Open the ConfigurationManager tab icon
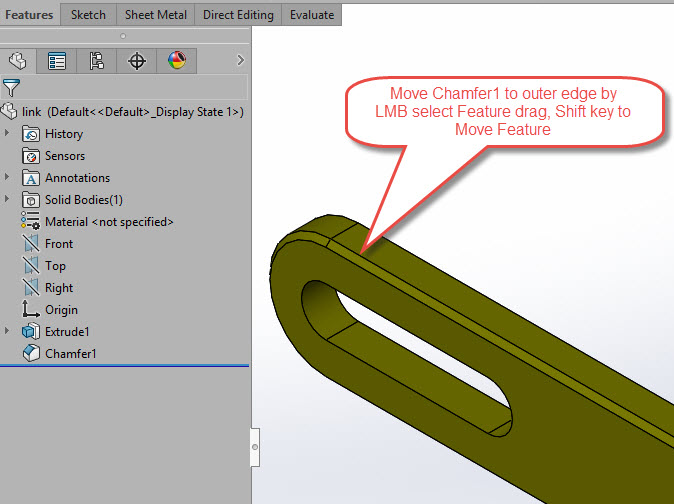This screenshot has width=674, height=504. point(97,61)
